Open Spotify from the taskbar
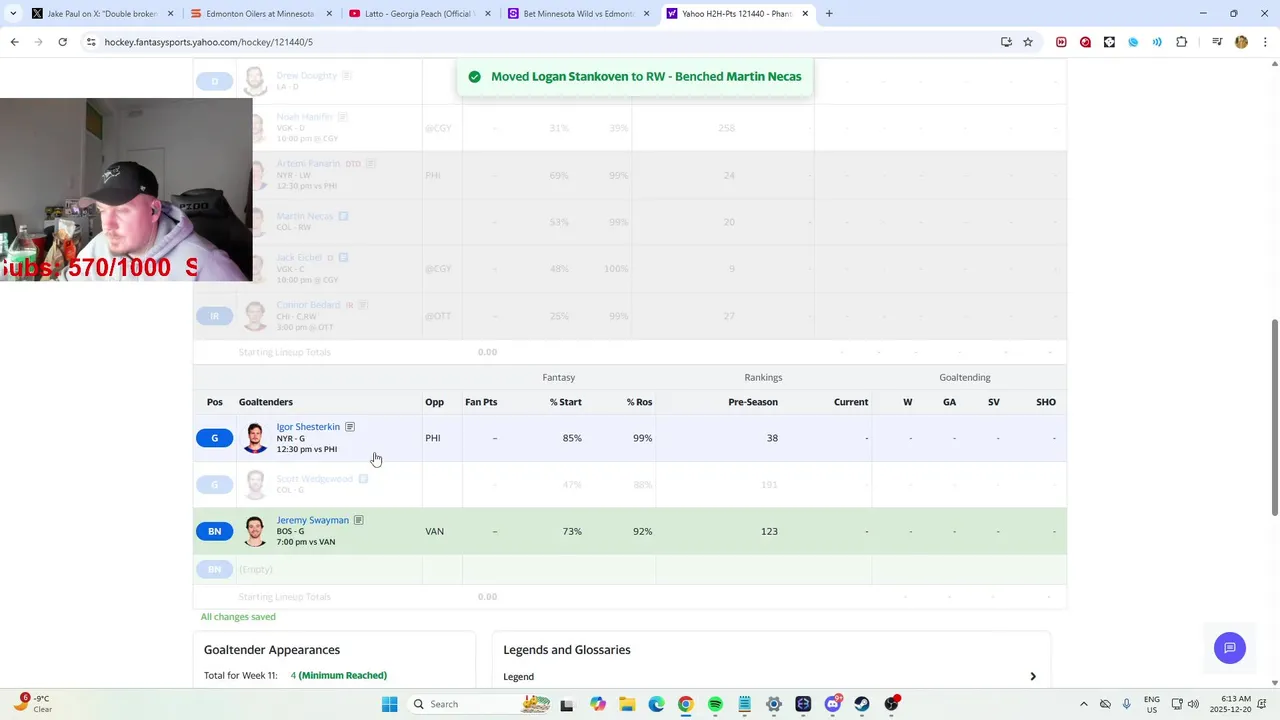This screenshot has width=1280, height=720. tap(715, 704)
